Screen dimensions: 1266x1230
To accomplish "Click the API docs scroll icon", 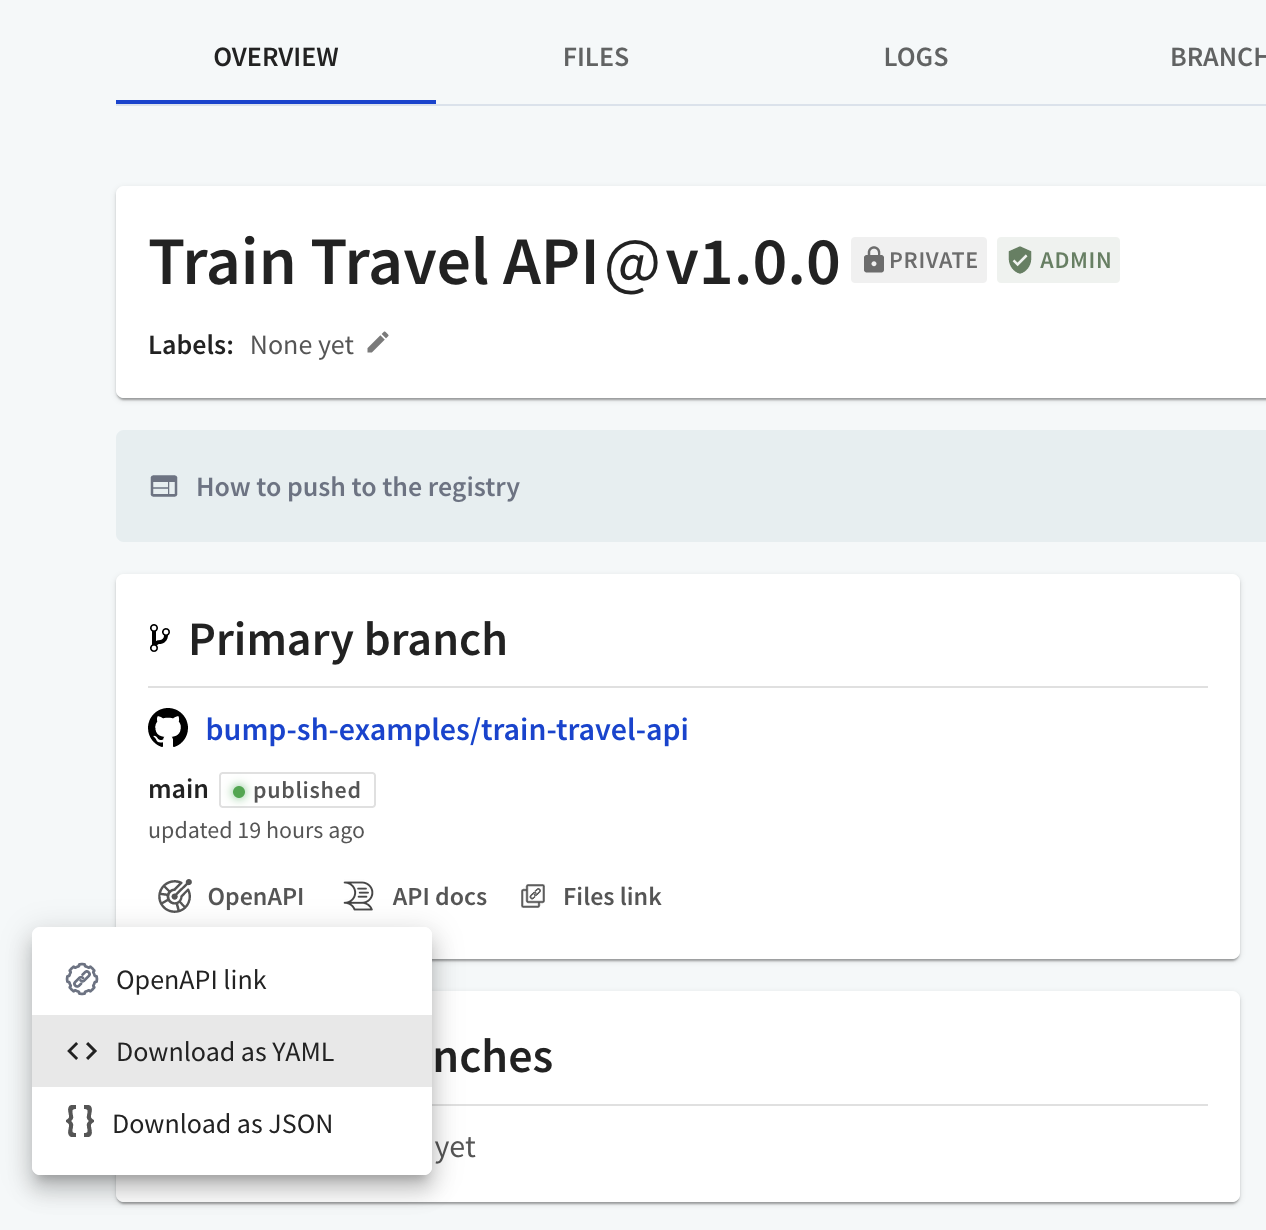I will tap(359, 896).
